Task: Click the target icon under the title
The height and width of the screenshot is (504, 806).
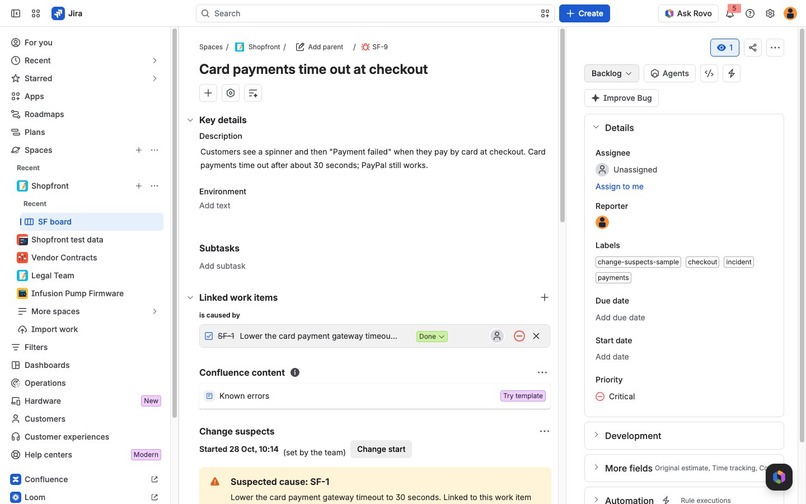Action: [x=230, y=93]
